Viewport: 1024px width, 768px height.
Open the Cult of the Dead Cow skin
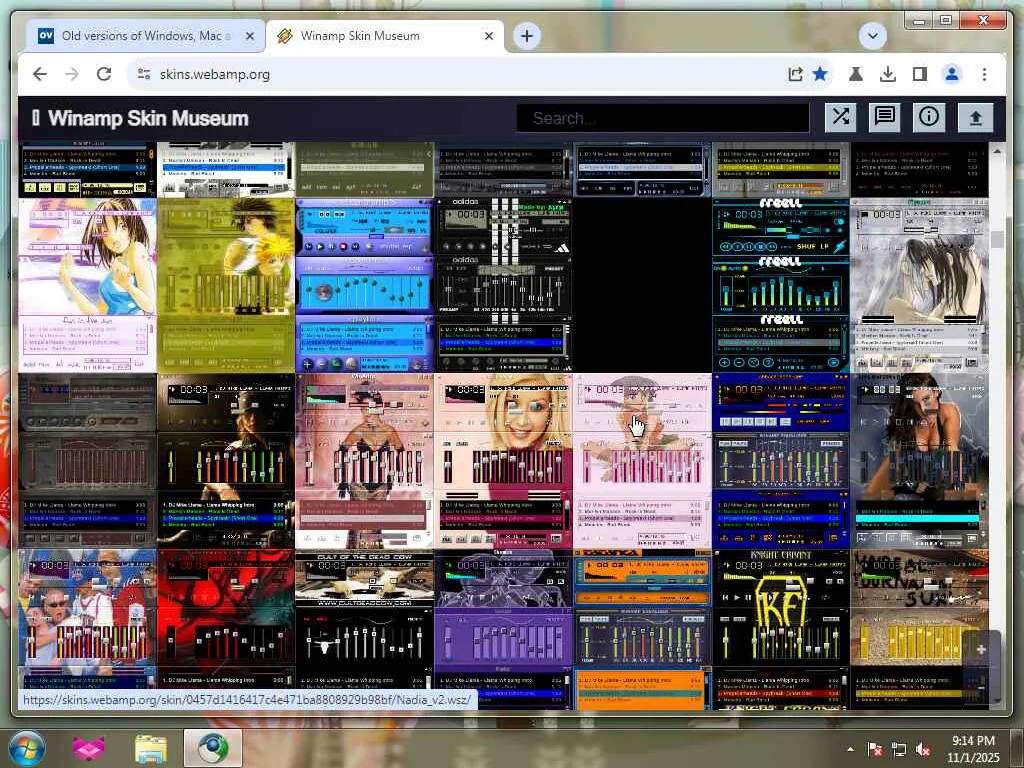364,629
